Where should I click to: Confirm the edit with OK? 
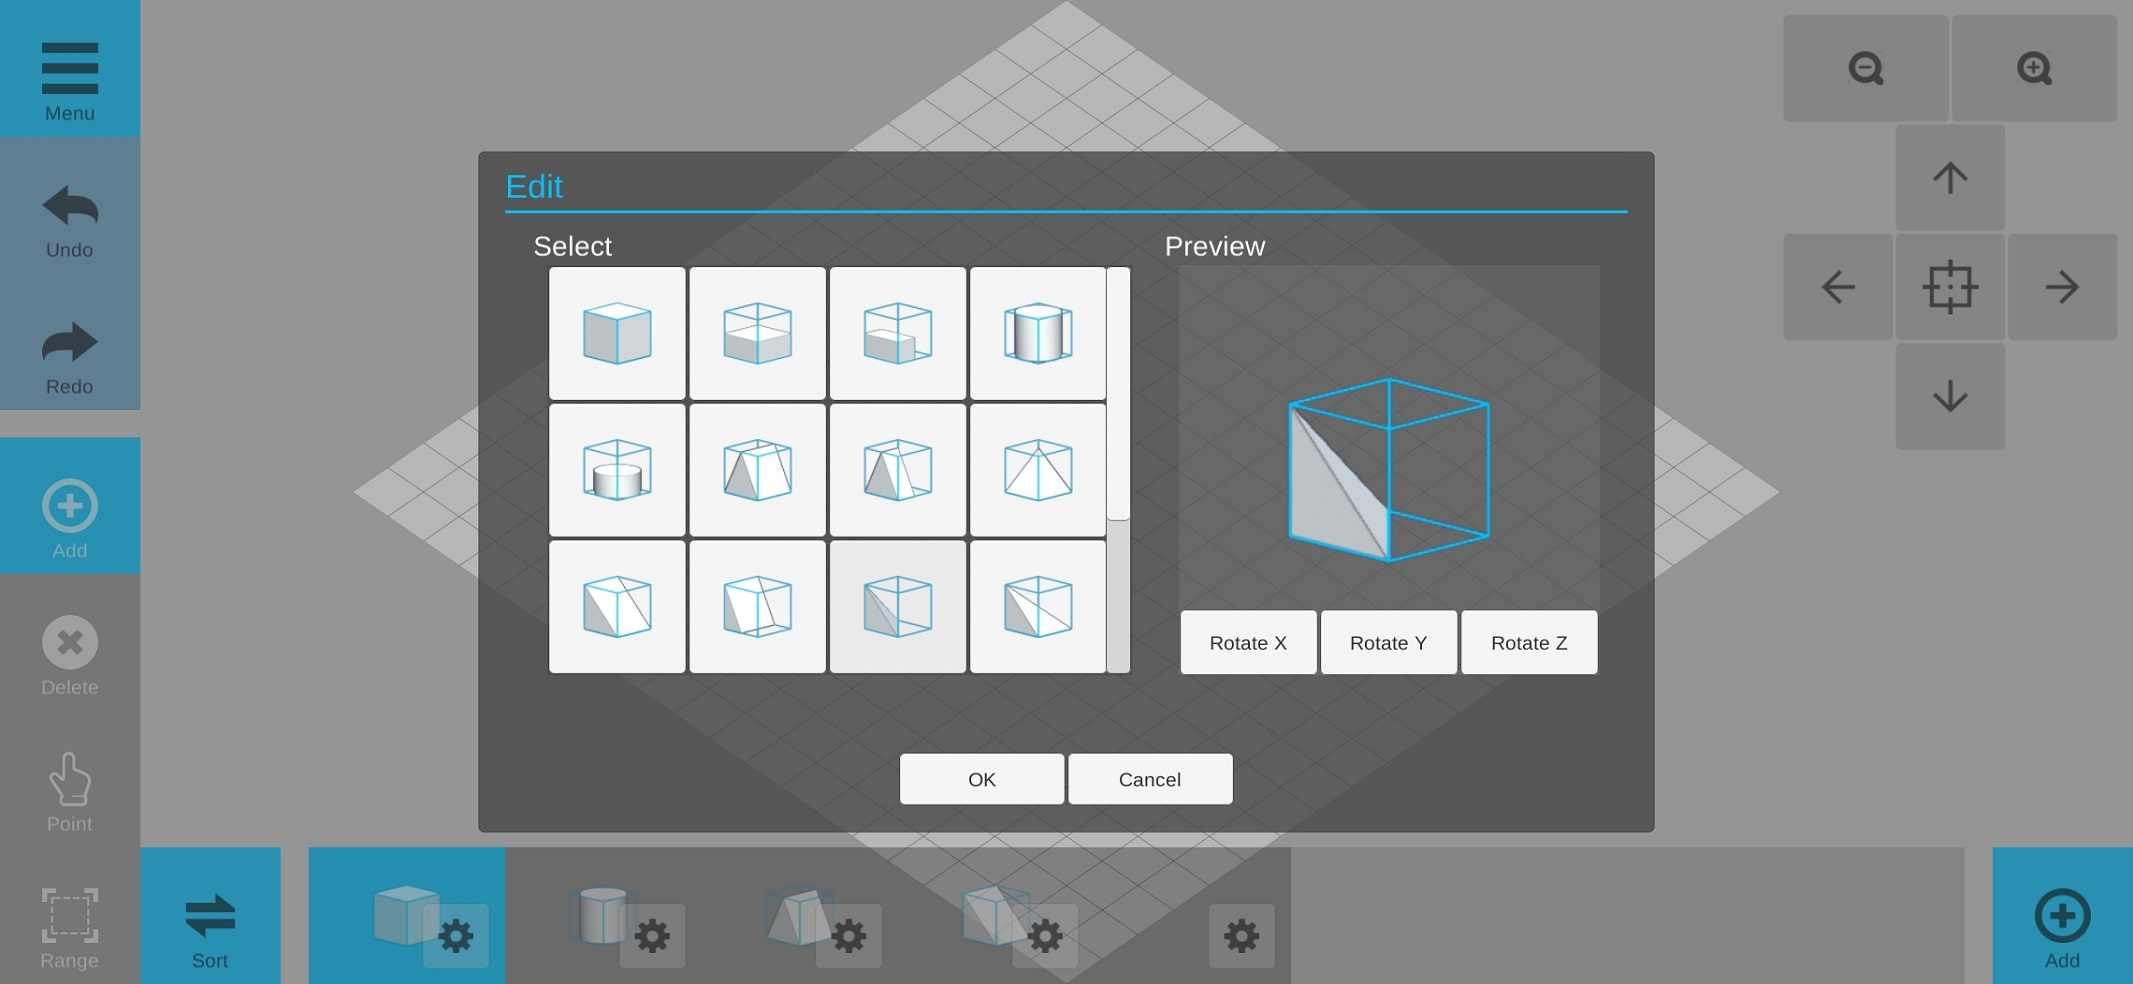click(x=981, y=779)
